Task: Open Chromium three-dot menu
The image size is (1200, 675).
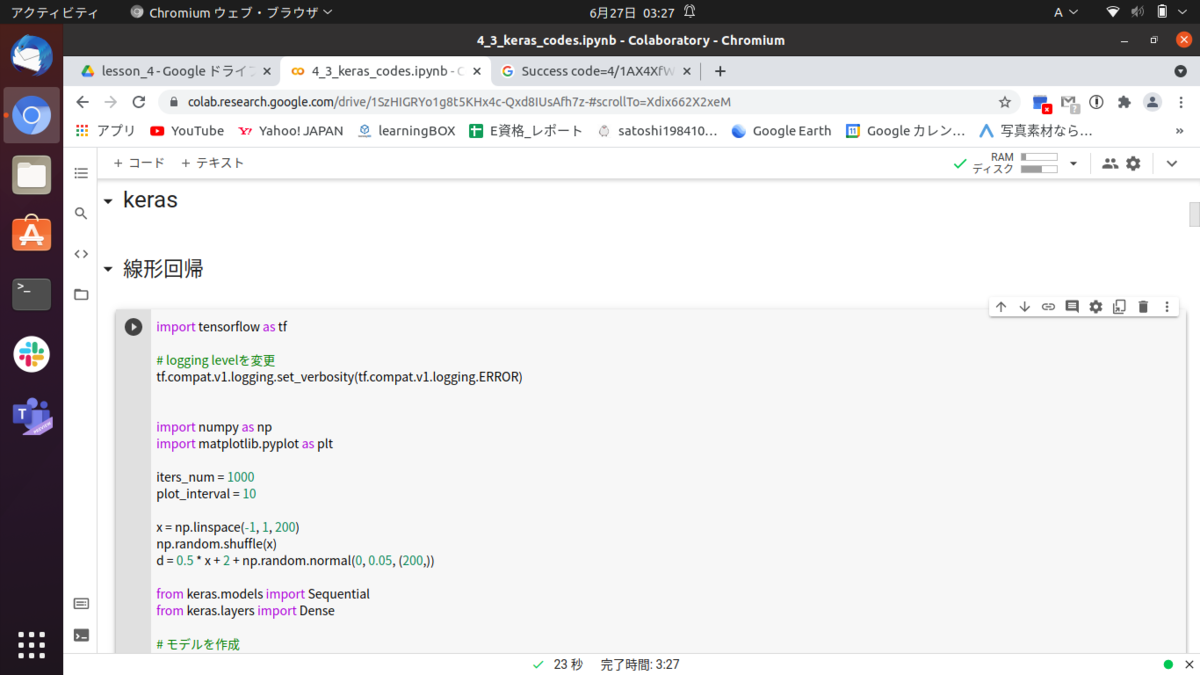Action: tap(1183, 102)
